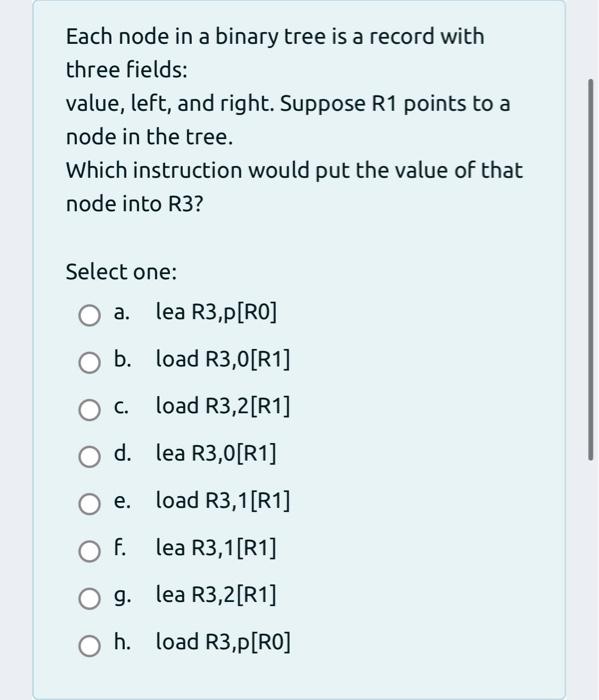Select radio option h: load R3,p[R0]
The width and height of the screenshot is (599, 700).
pyautogui.click(x=89, y=646)
